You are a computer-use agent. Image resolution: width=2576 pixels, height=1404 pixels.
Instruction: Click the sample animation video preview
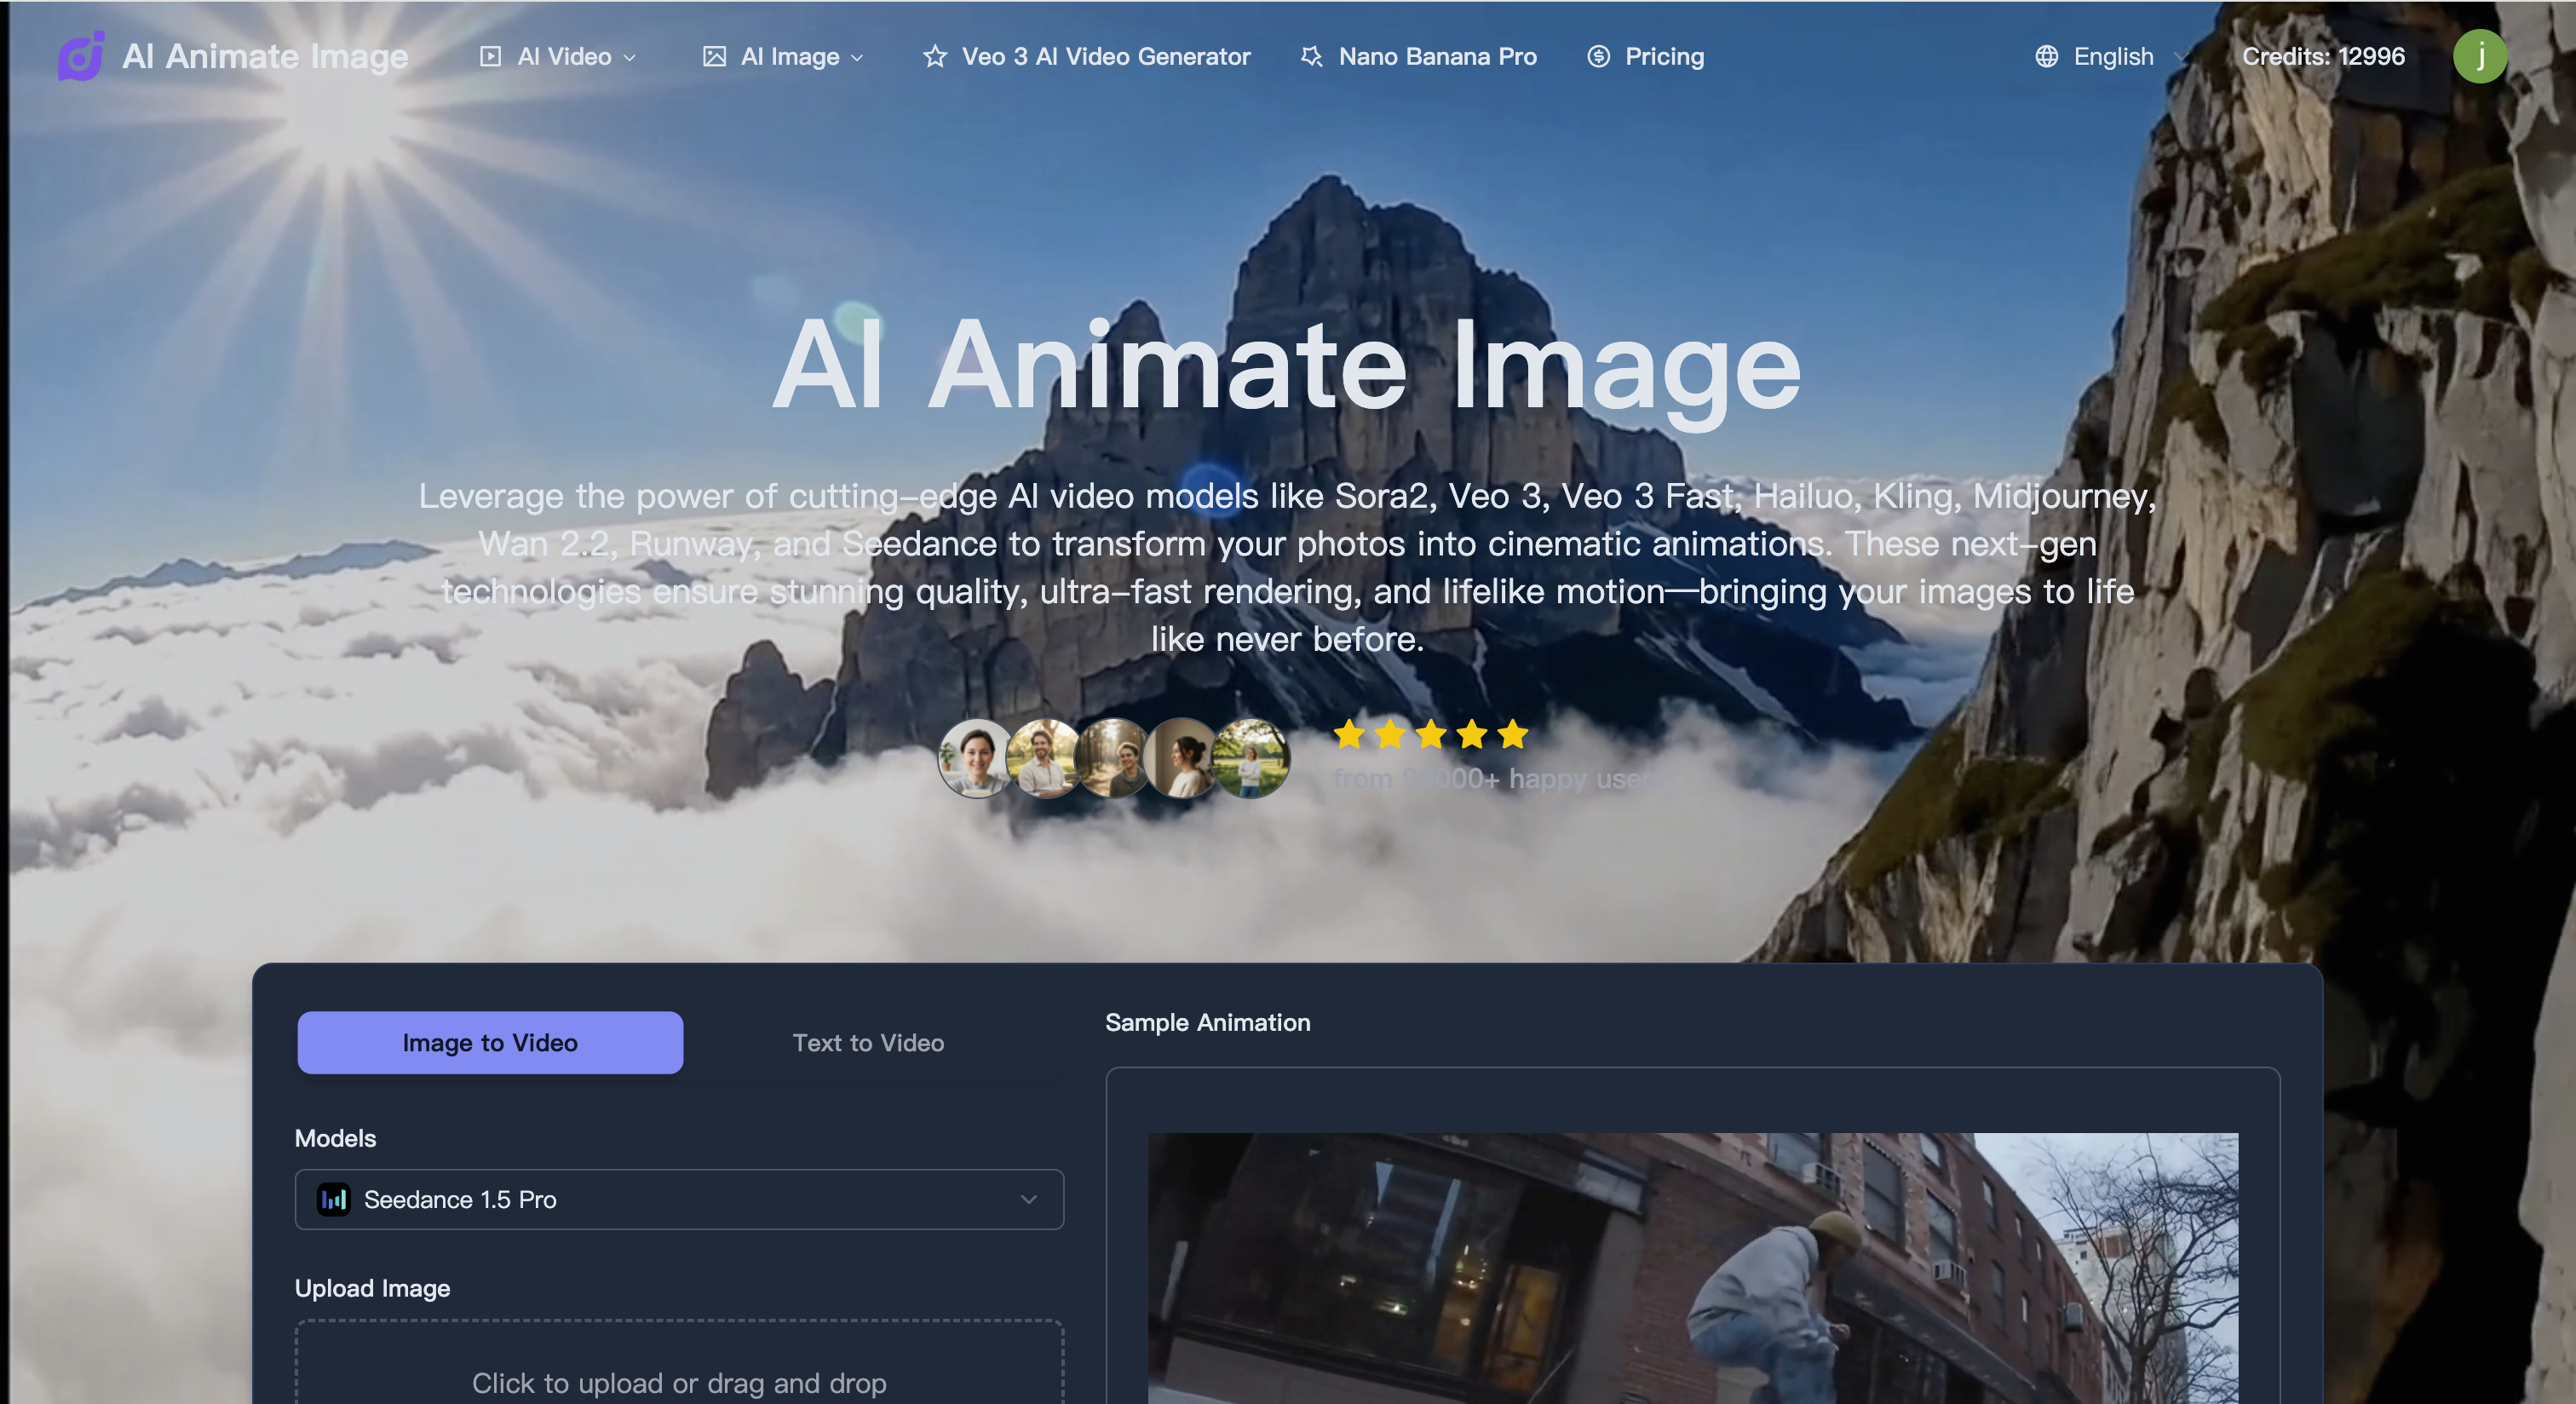pos(1693,1268)
